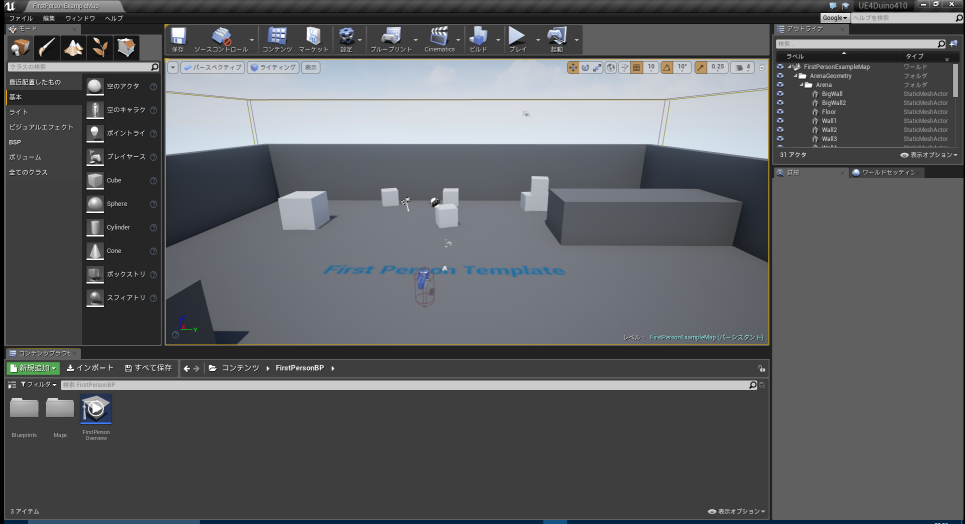Select the scale gizmo tool in viewport
Screen dimensions: 965x524
click(597, 68)
